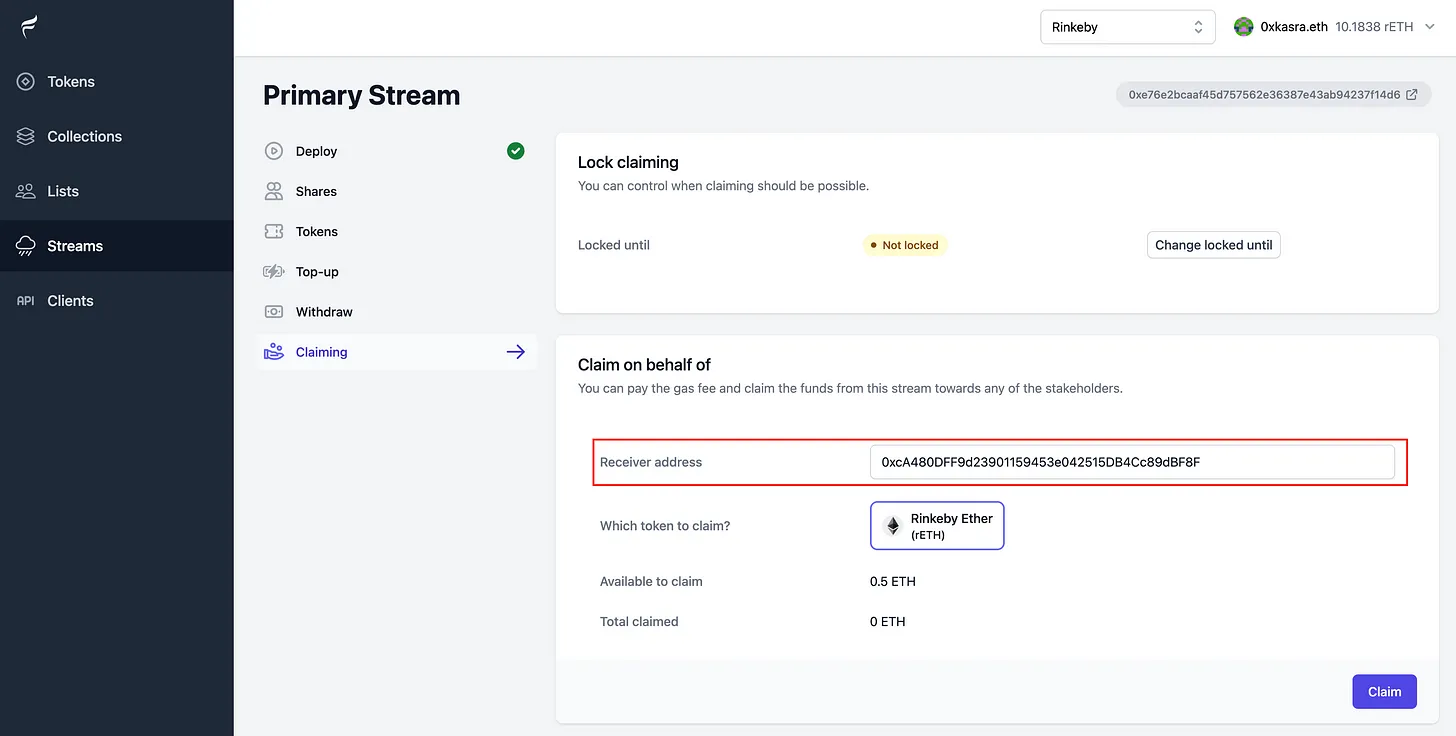
Task: Click the Withdraw cash icon
Action: click(x=274, y=312)
